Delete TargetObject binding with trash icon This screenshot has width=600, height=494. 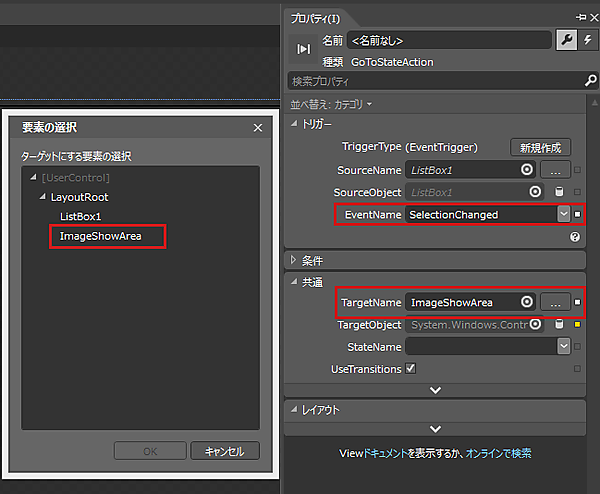coord(559,324)
